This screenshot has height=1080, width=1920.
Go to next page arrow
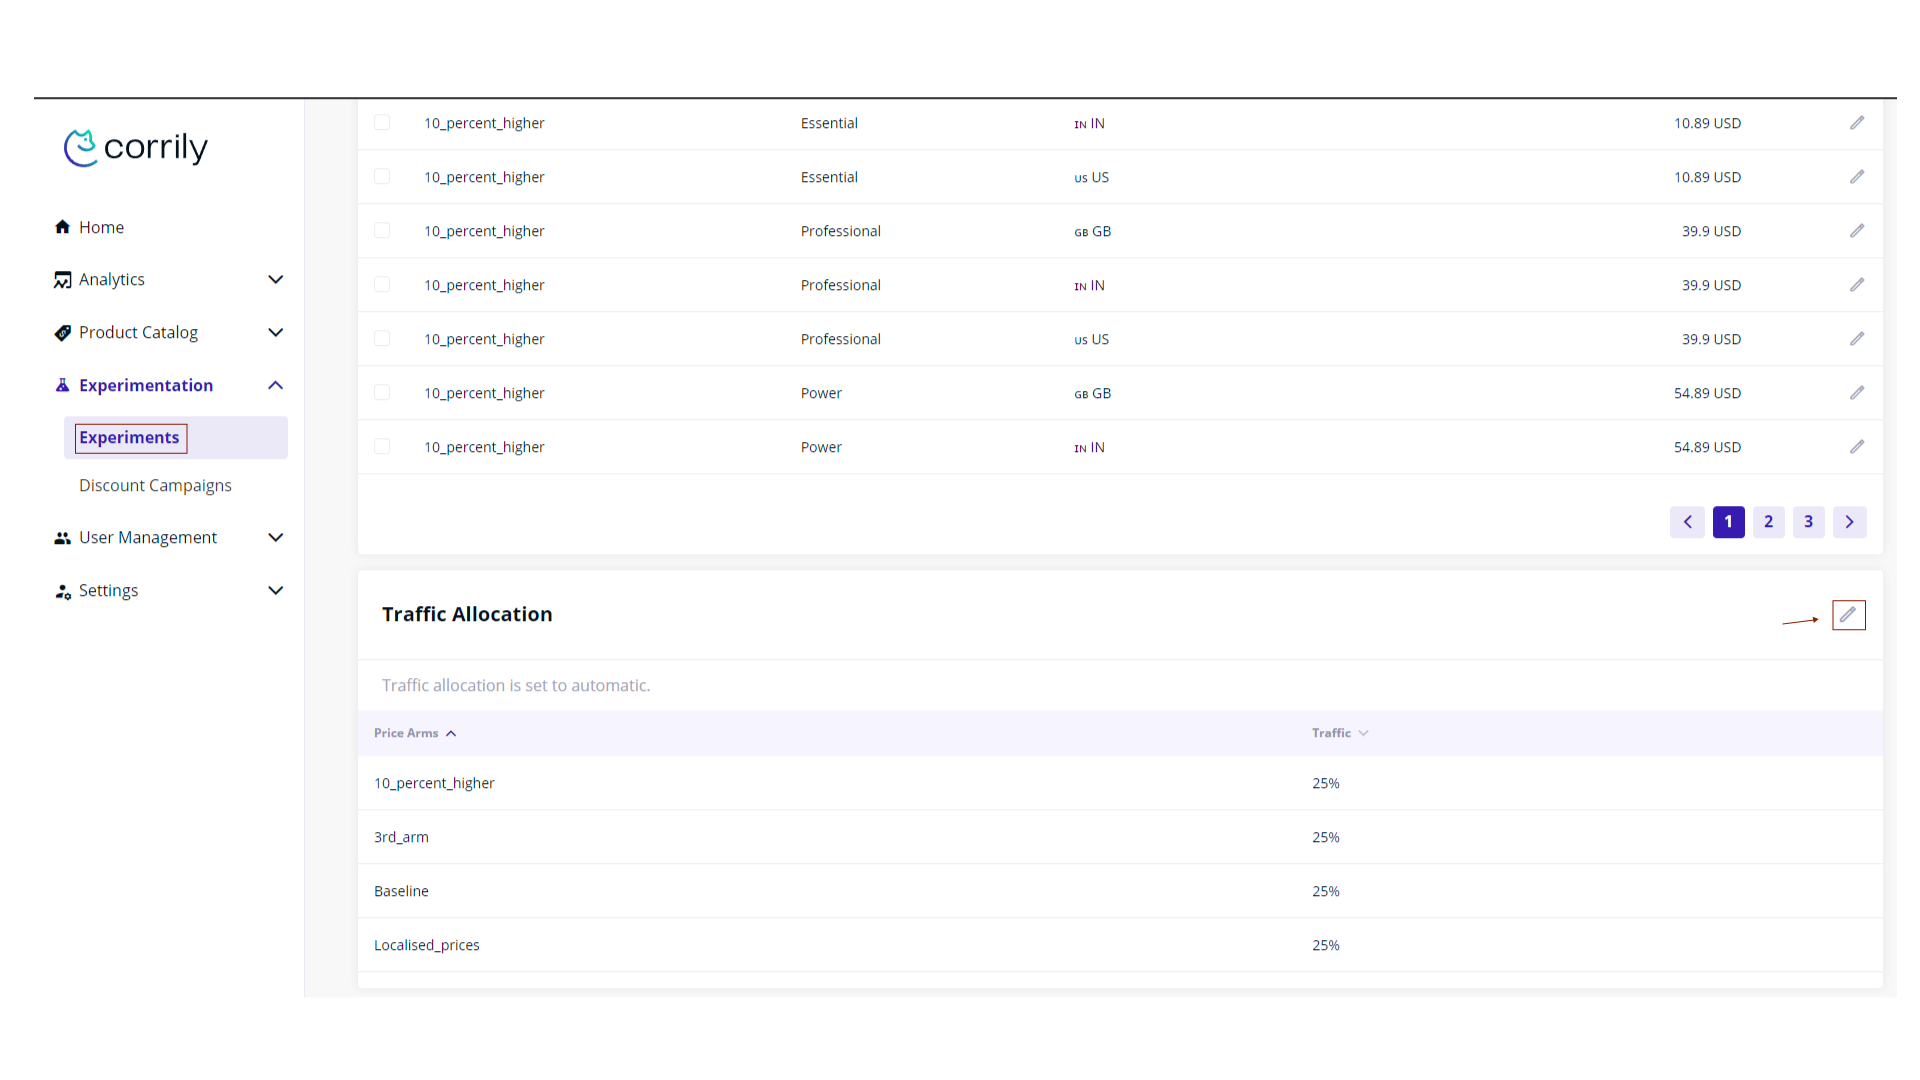(x=1849, y=522)
